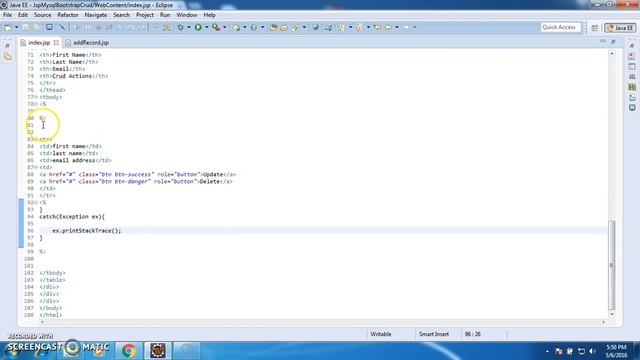Collapse the tbody fold at line 77
The width and height of the screenshot is (640, 360).
(x=36, y=97)
